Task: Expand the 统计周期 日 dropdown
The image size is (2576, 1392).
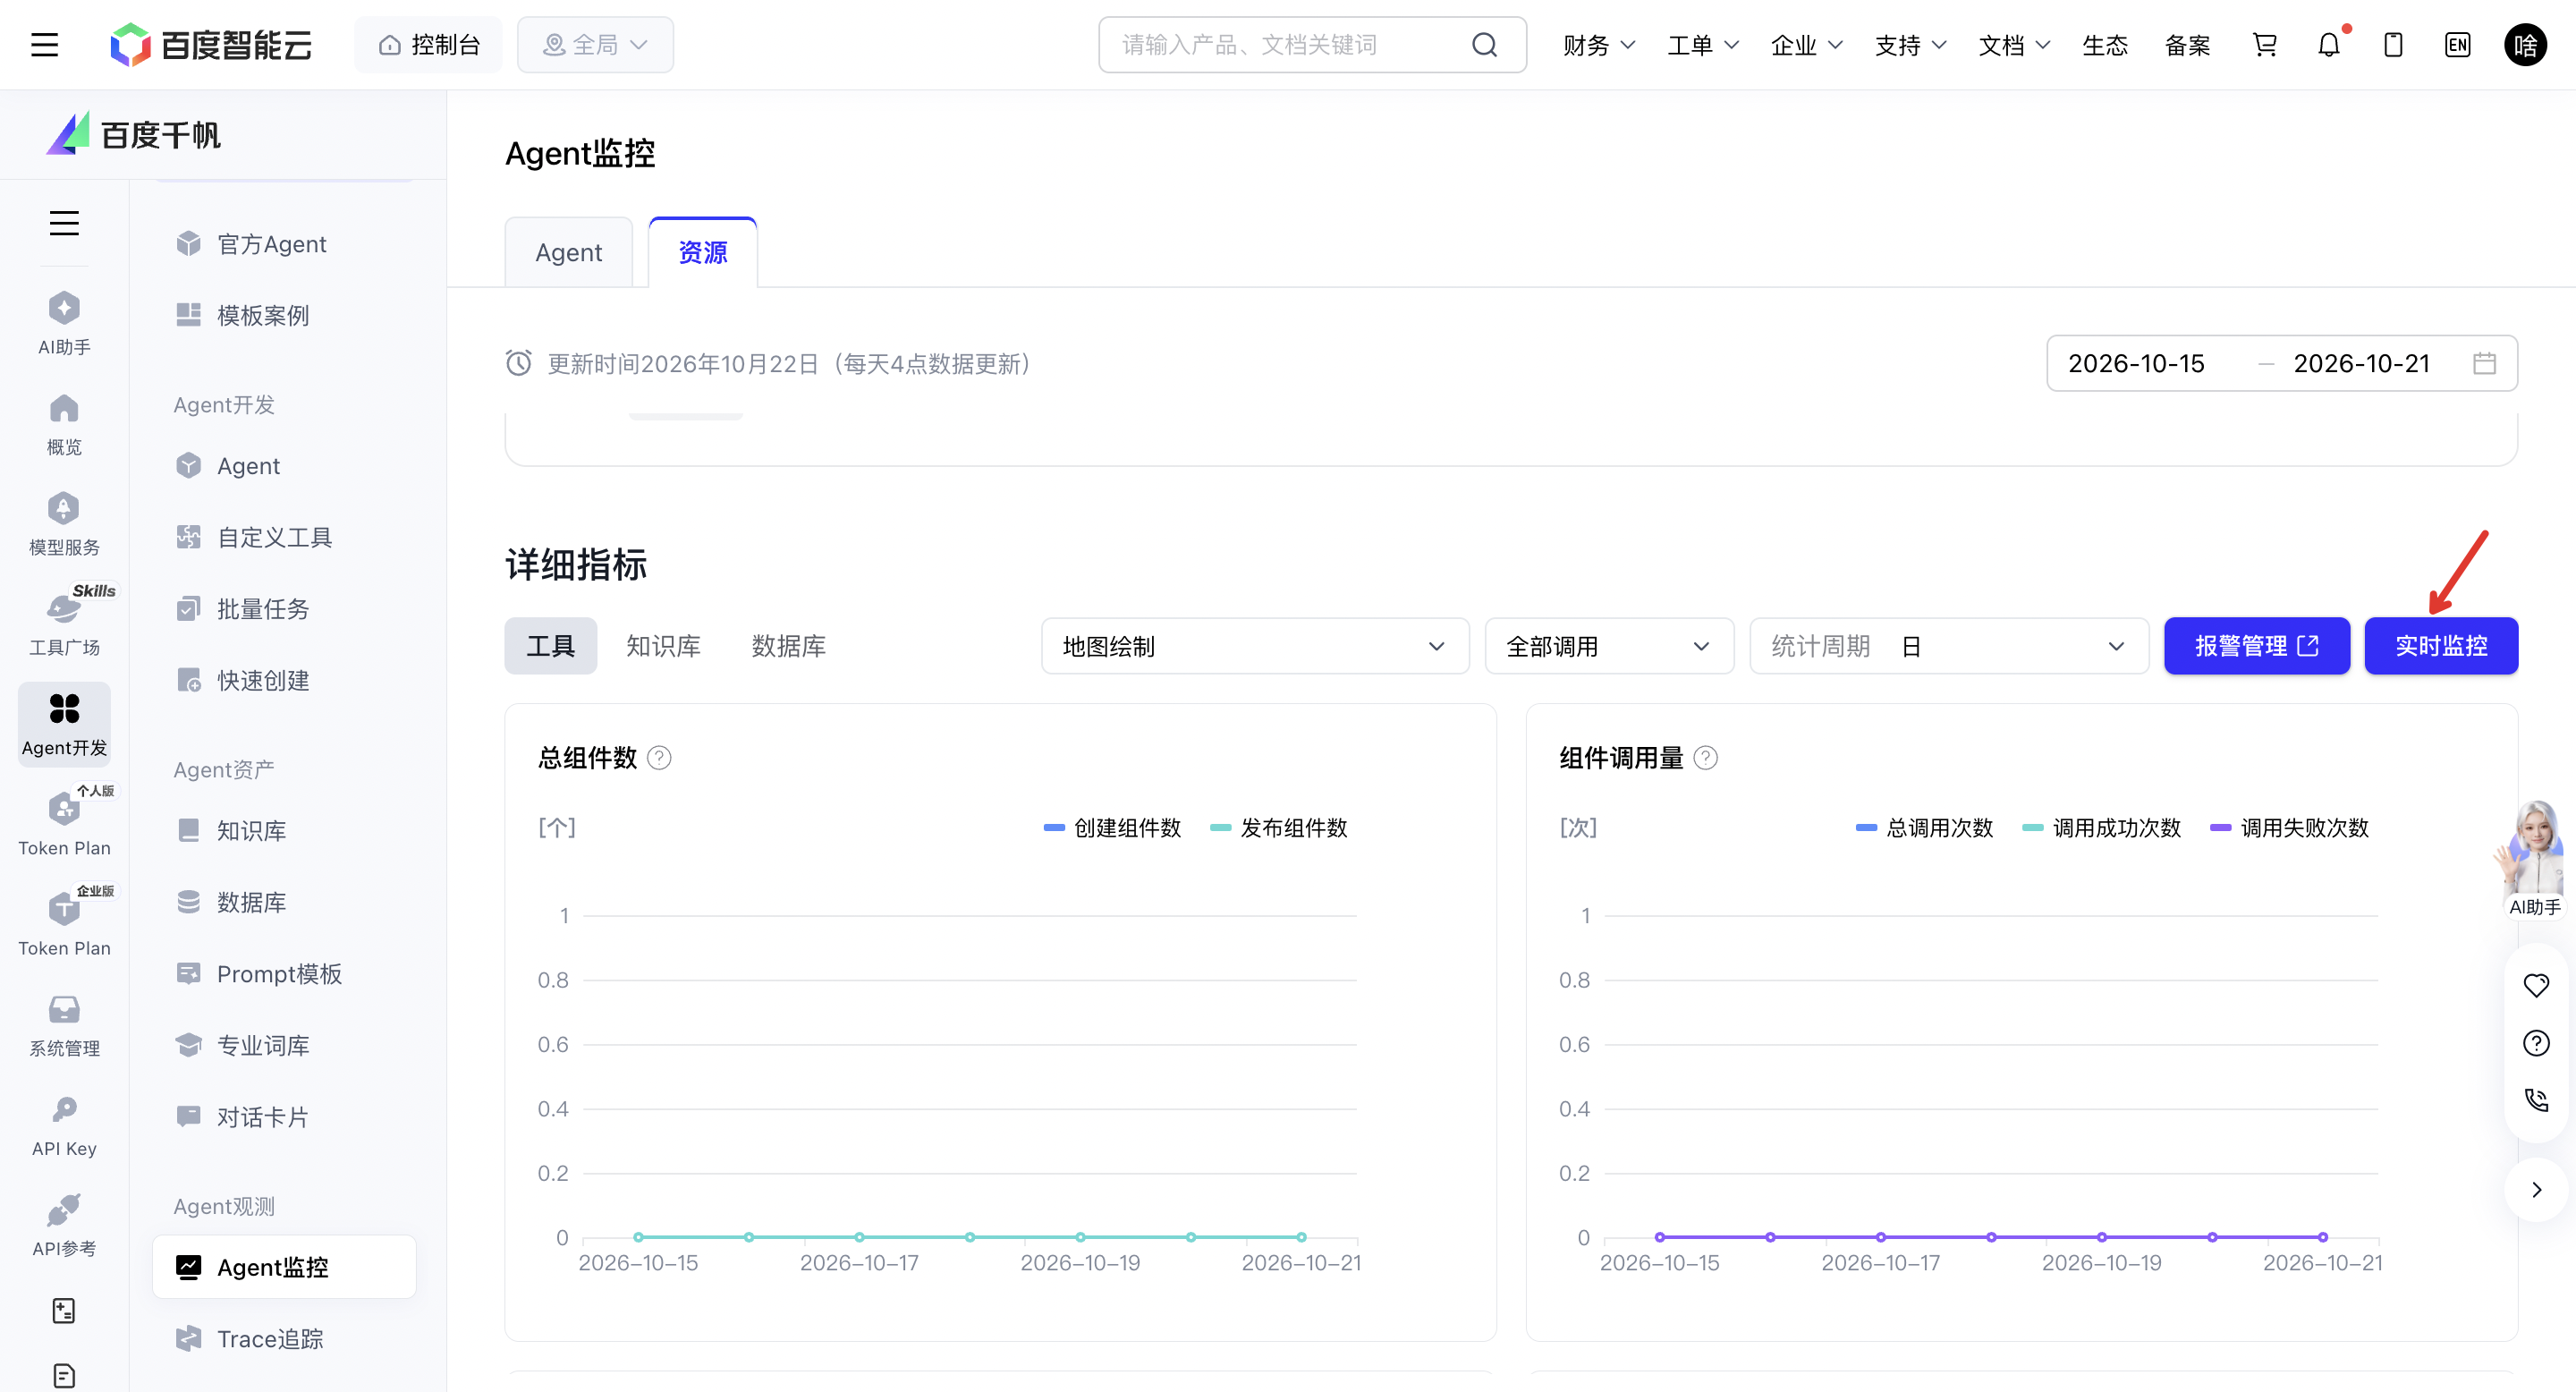Action: [x=1949, y=646]
